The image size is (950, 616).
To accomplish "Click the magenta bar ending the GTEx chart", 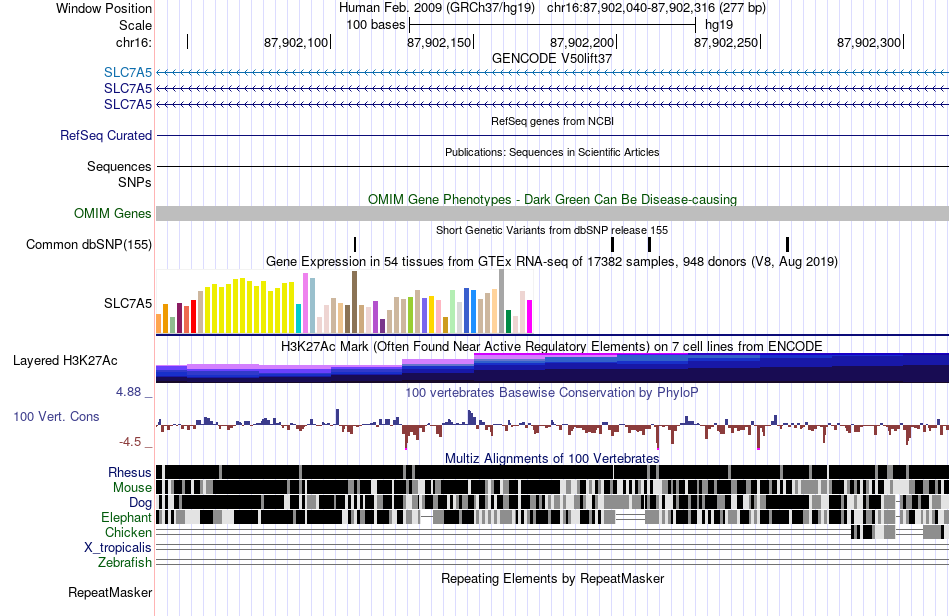I will click(530, 316).
